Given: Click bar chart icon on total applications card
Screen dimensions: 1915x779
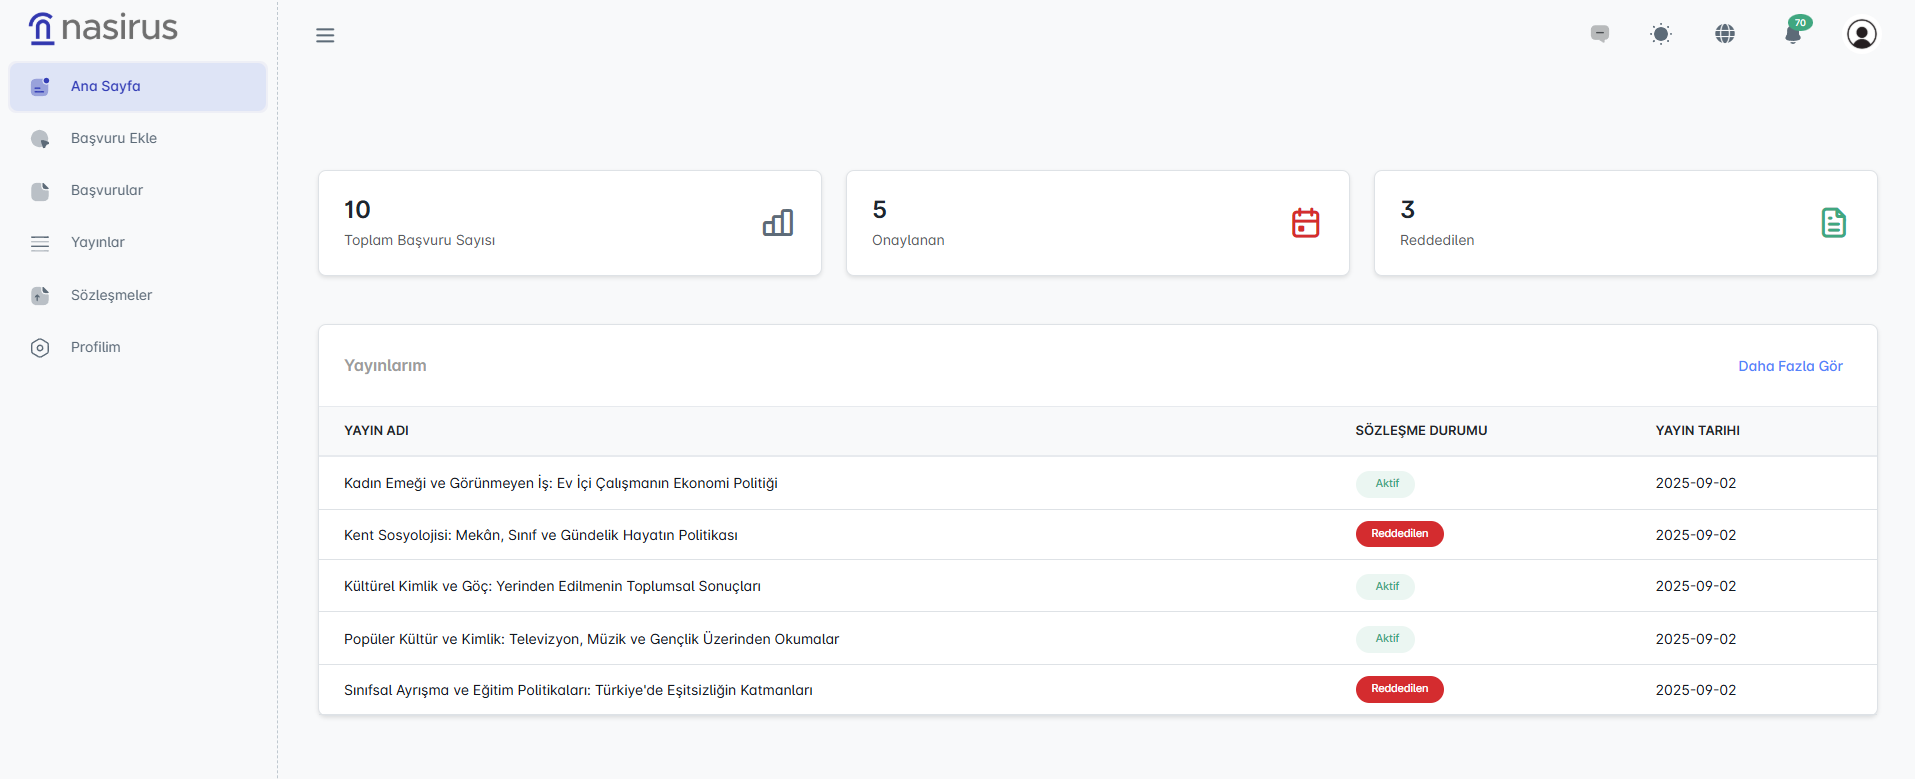Looking at the screenshot, I should pos(777,223).
